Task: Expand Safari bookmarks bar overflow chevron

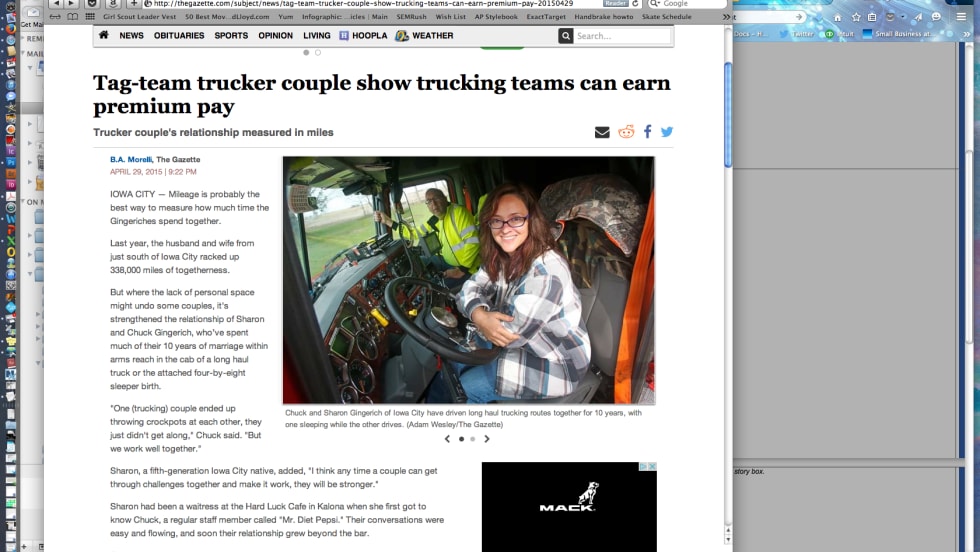Action: [726, 17]
